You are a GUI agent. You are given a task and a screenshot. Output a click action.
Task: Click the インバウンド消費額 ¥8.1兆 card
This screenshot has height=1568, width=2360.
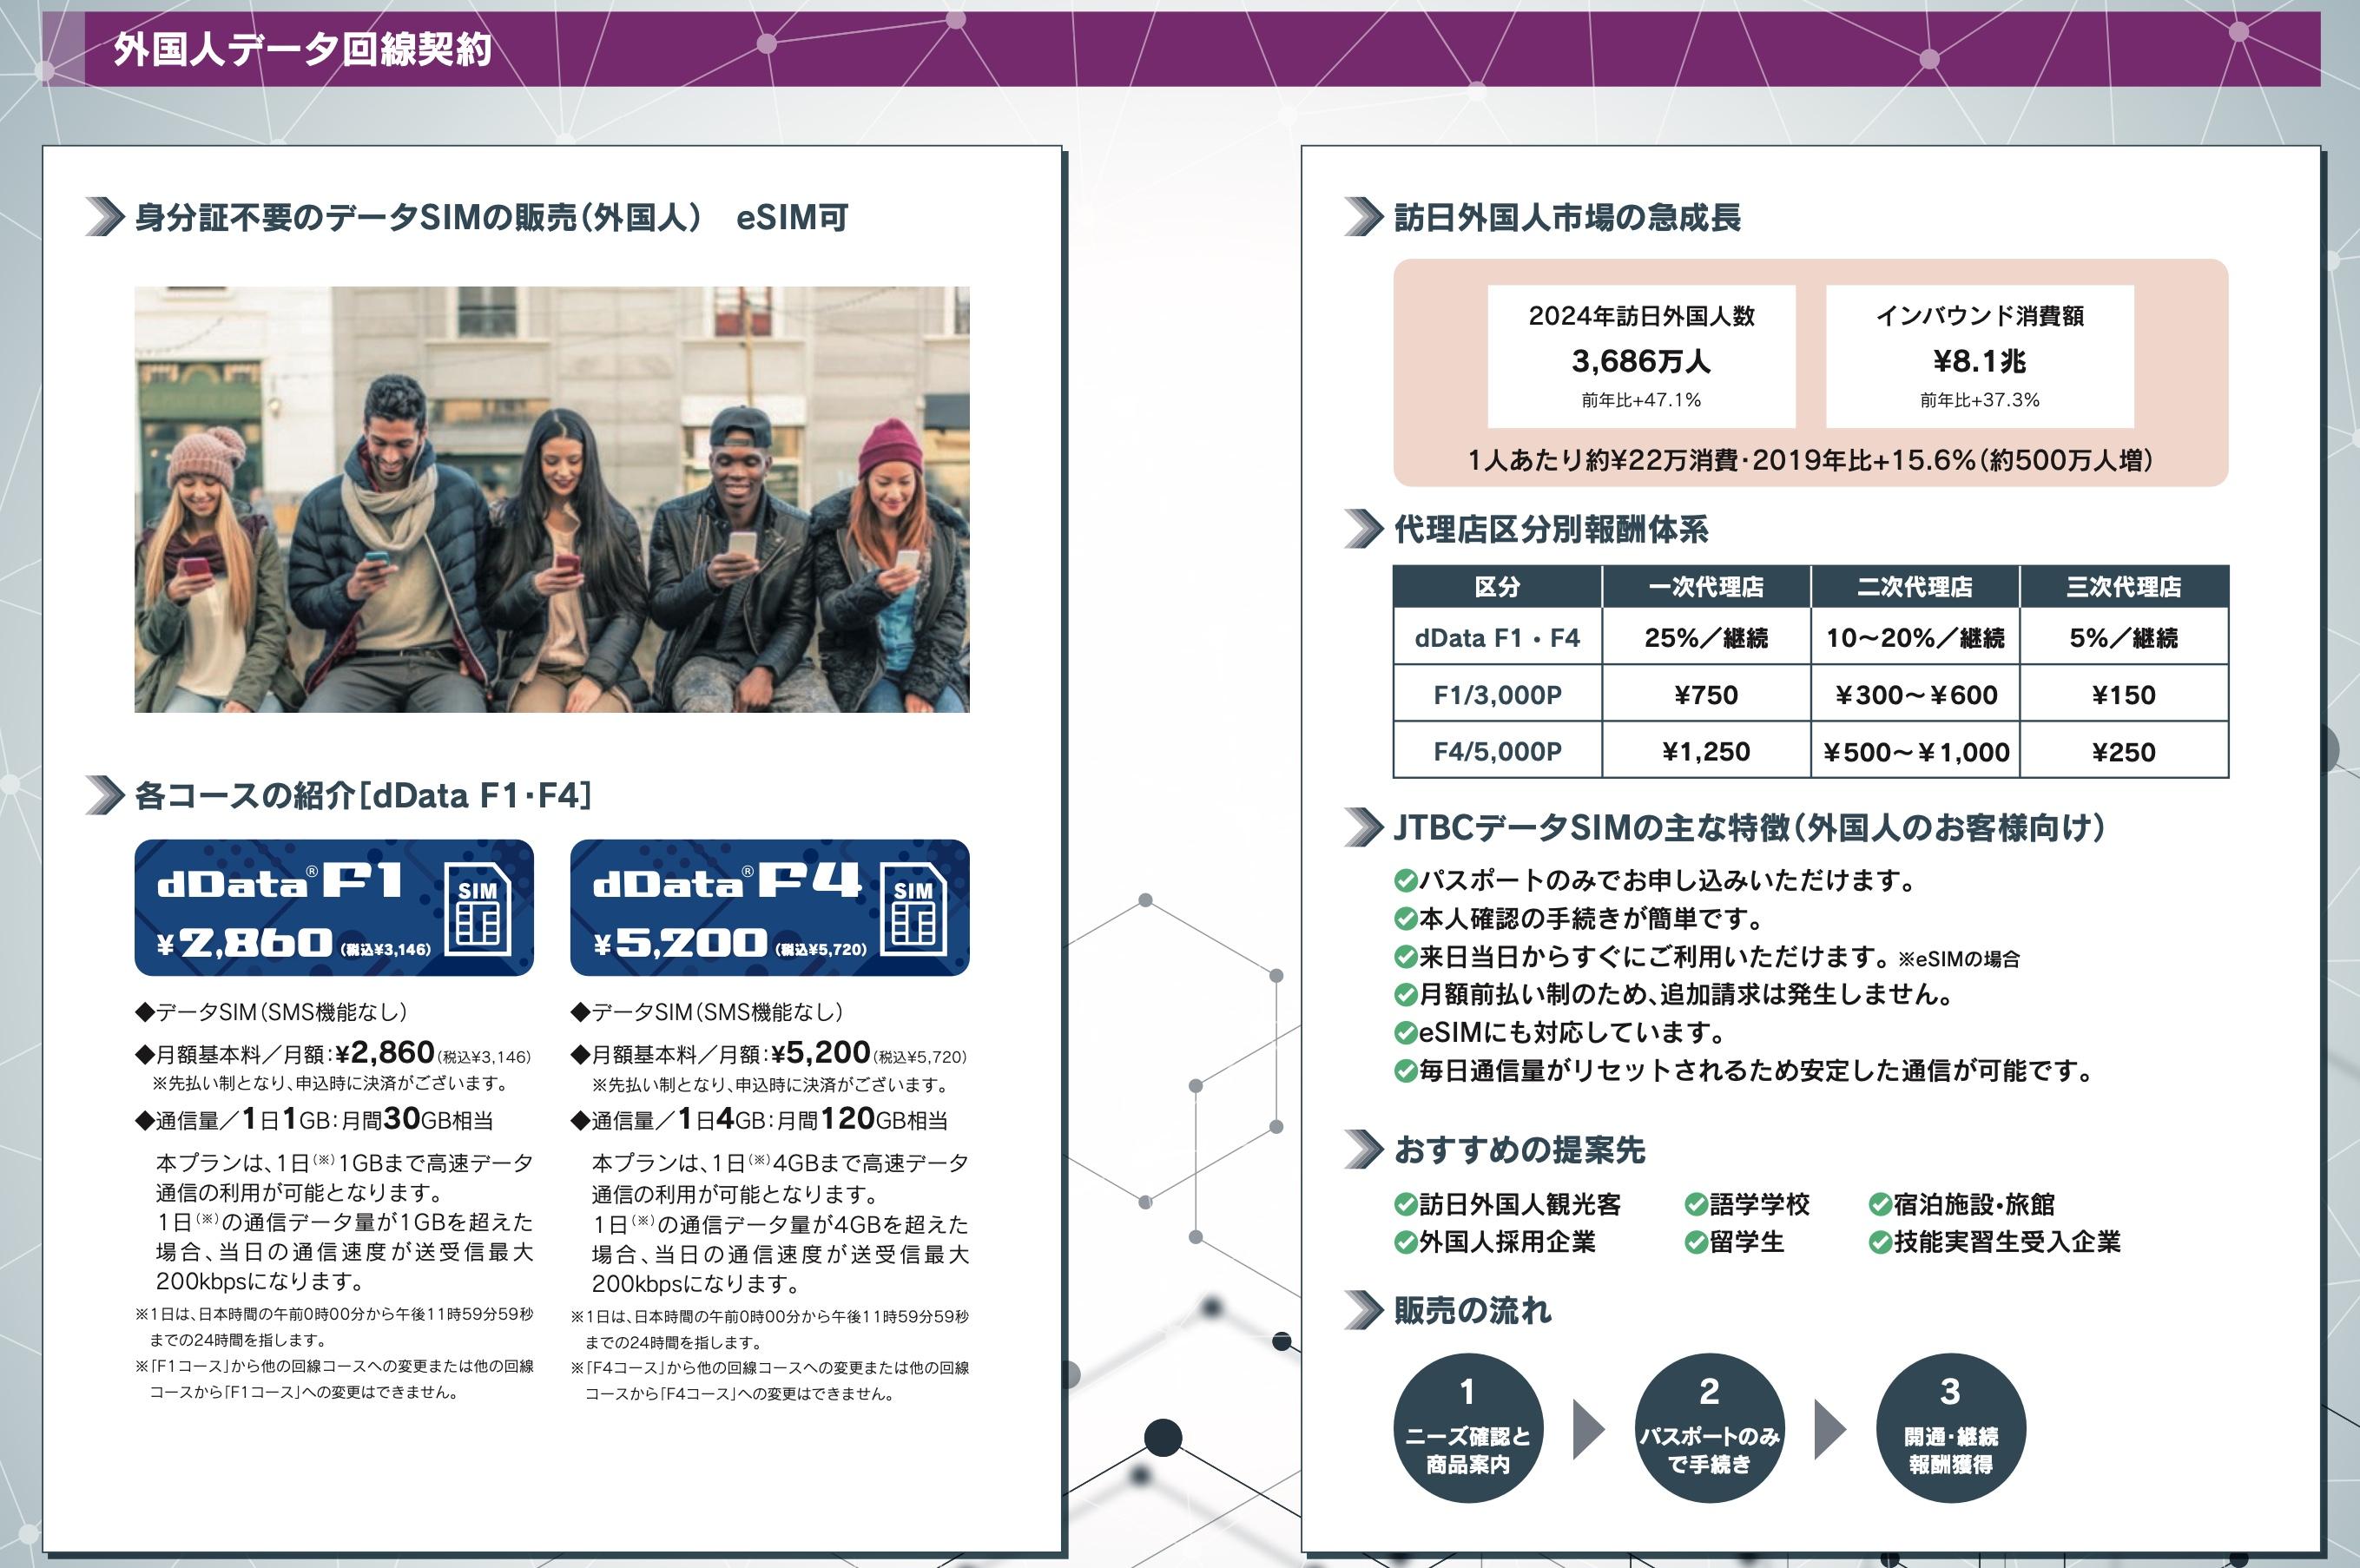pos(1980,356)
